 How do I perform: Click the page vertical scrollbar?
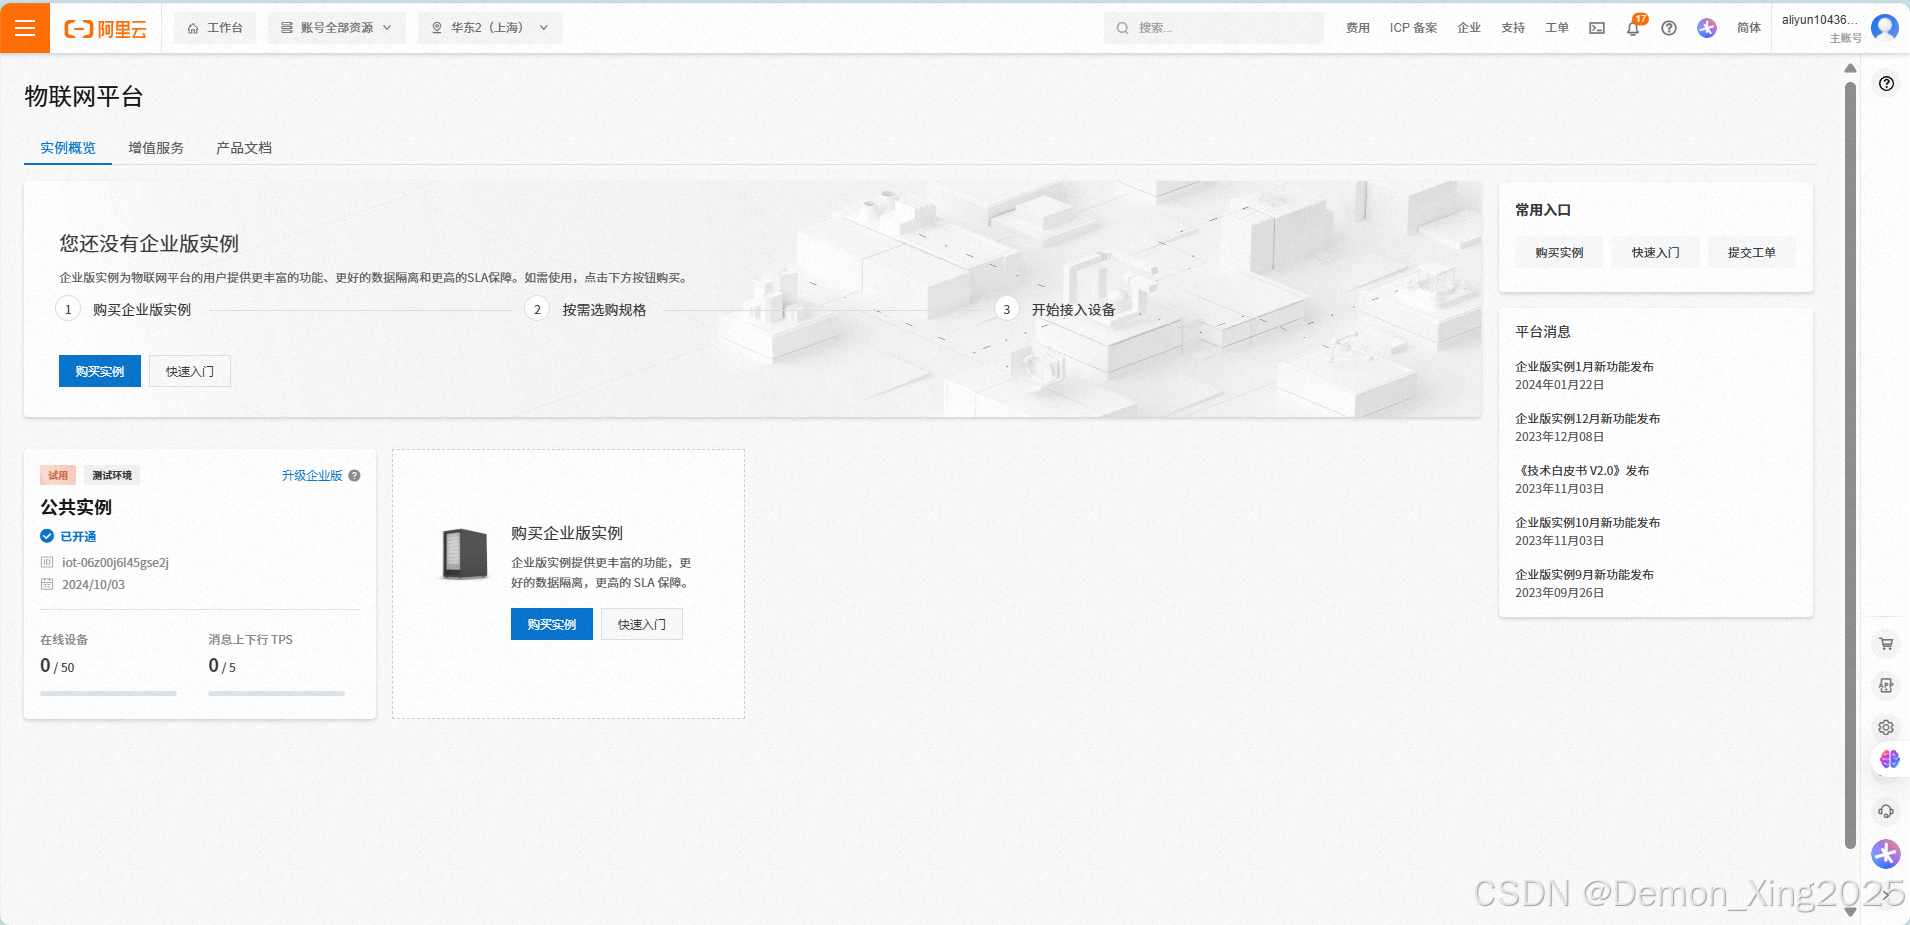click(1850, 465)
